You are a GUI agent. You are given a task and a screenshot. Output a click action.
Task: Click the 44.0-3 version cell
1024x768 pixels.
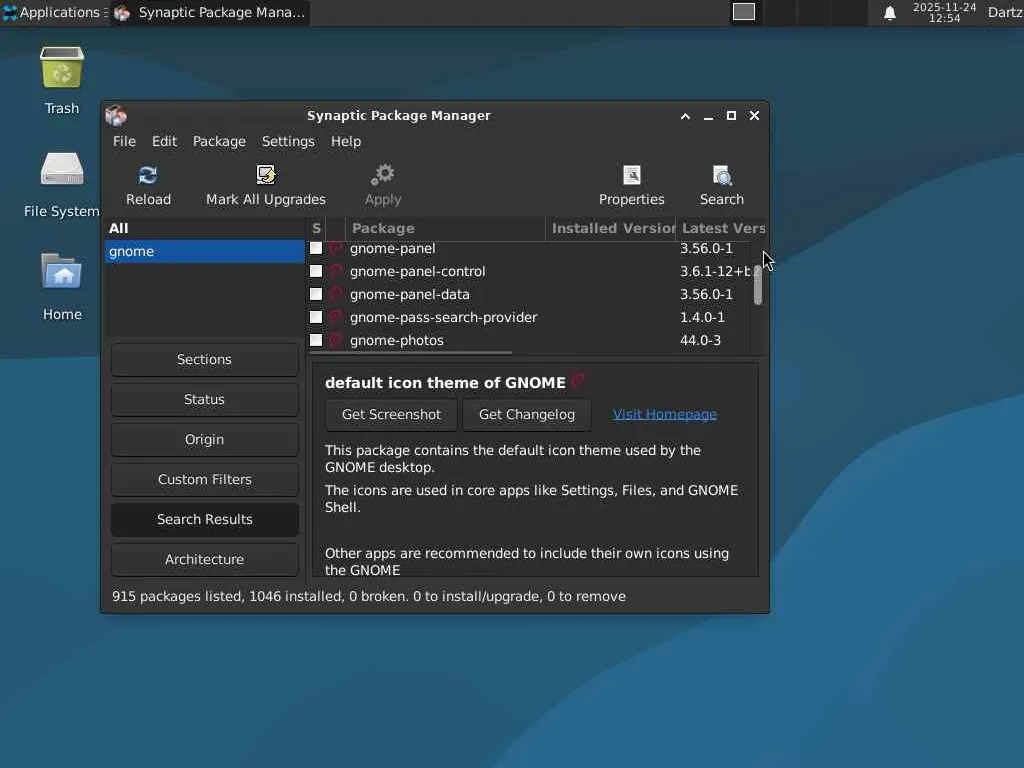pyautogui.click(x=700, y=340)
